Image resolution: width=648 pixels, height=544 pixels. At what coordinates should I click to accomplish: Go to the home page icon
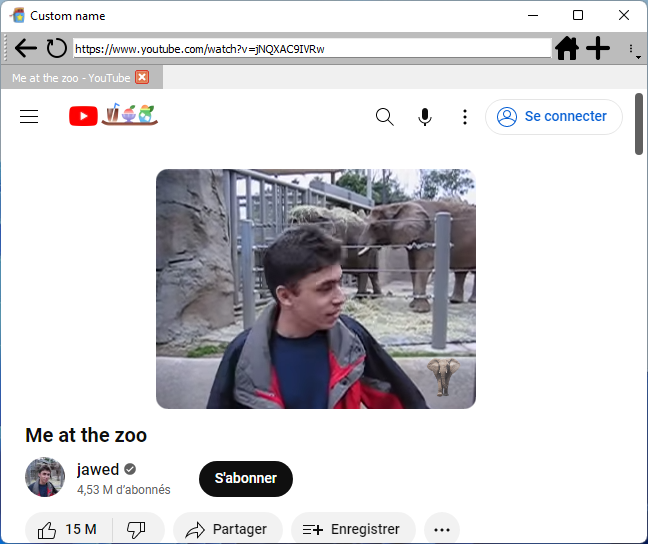tap(567, 48)
